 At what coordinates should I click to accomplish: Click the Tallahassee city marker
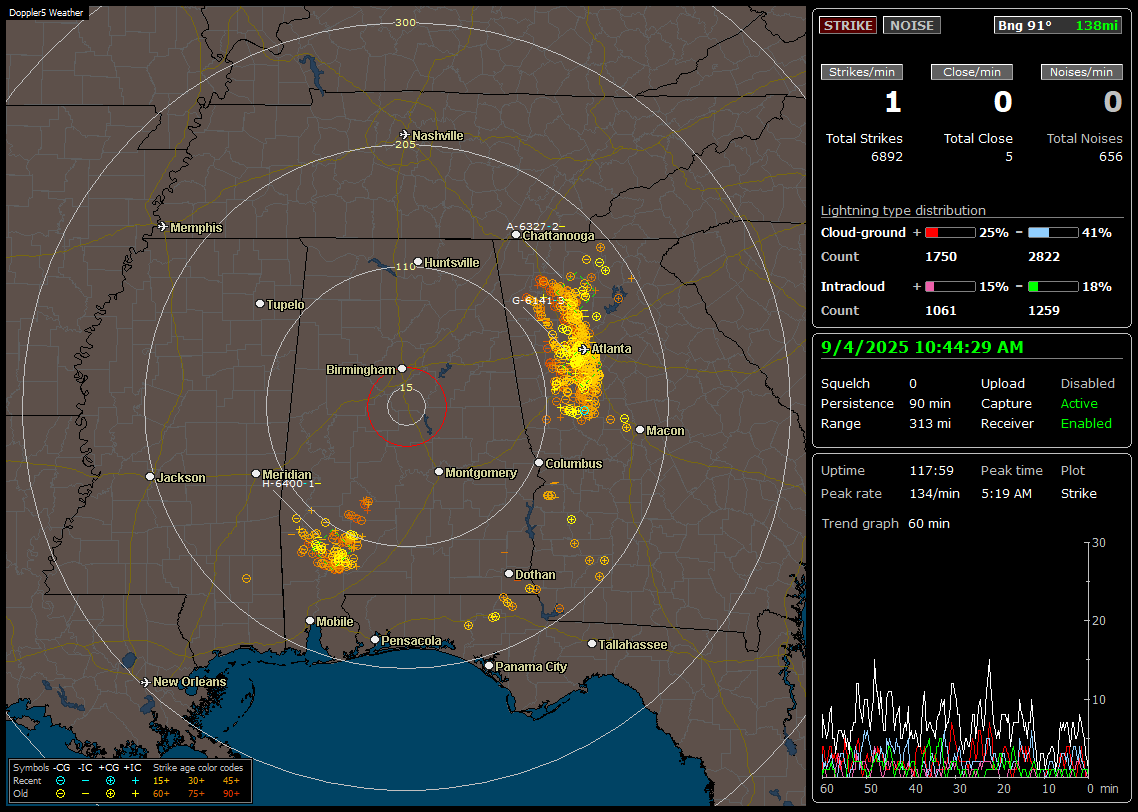click(592, 644)
